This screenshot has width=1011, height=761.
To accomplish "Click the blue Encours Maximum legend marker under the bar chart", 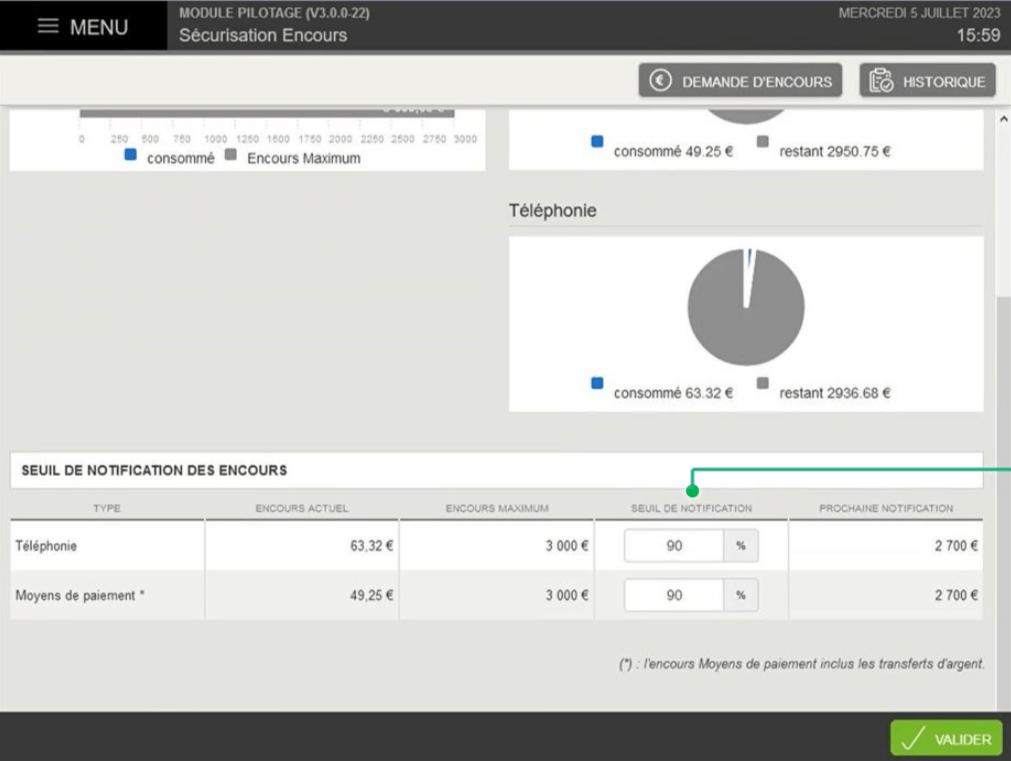I will (128, 157).
